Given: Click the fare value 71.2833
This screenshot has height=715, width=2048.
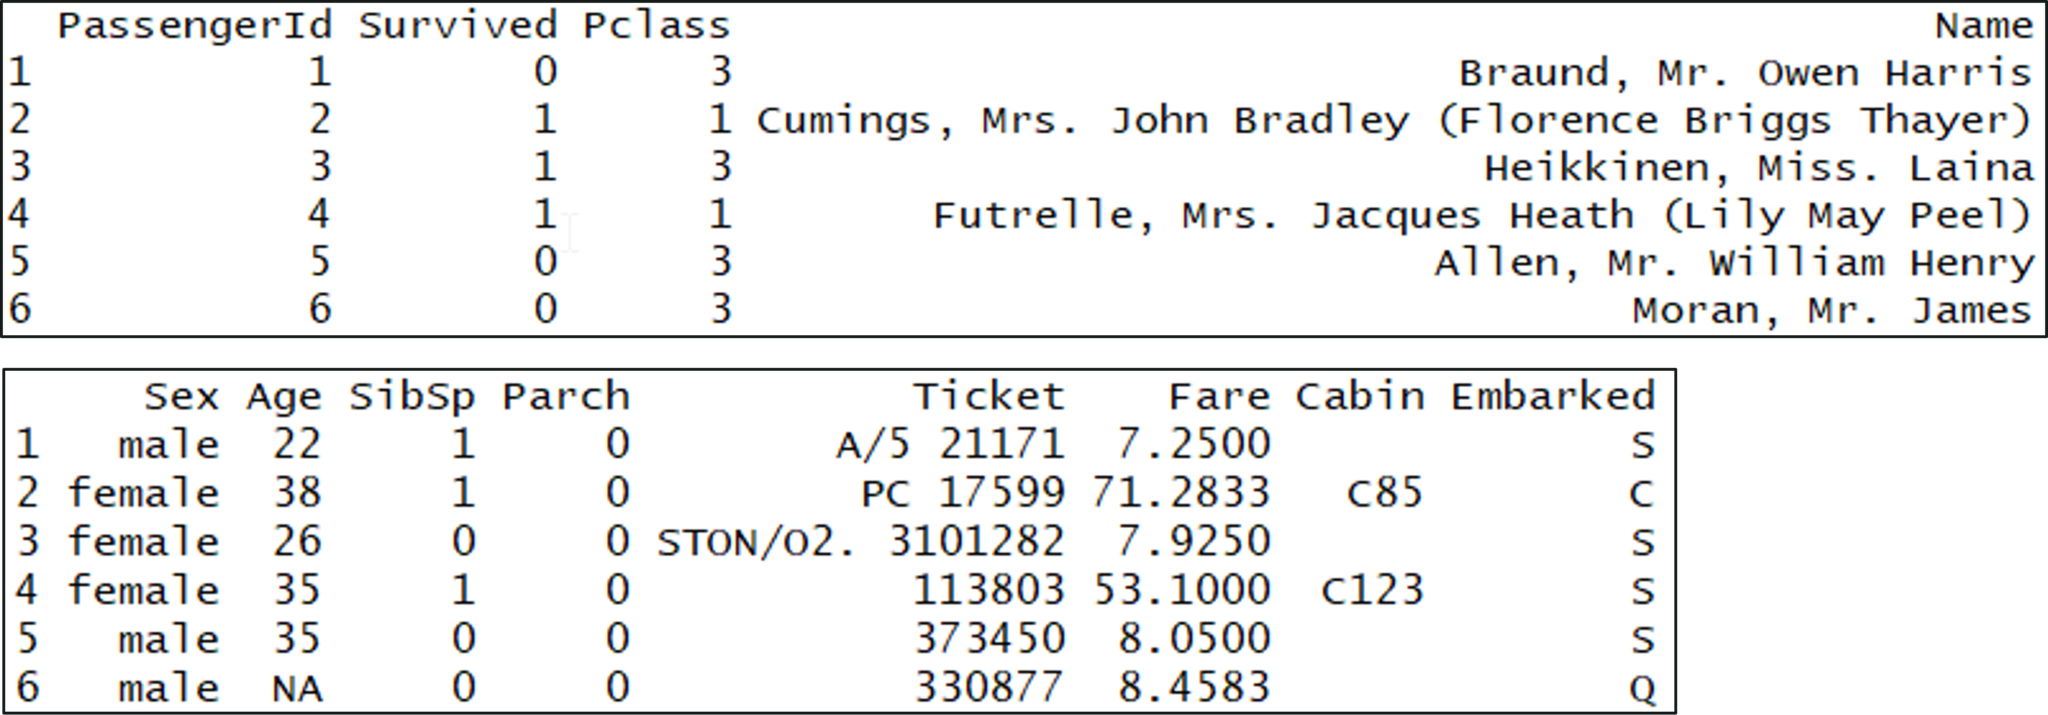Looking at the screenshot, I should pyautogui.click(x=1181, y=493).
